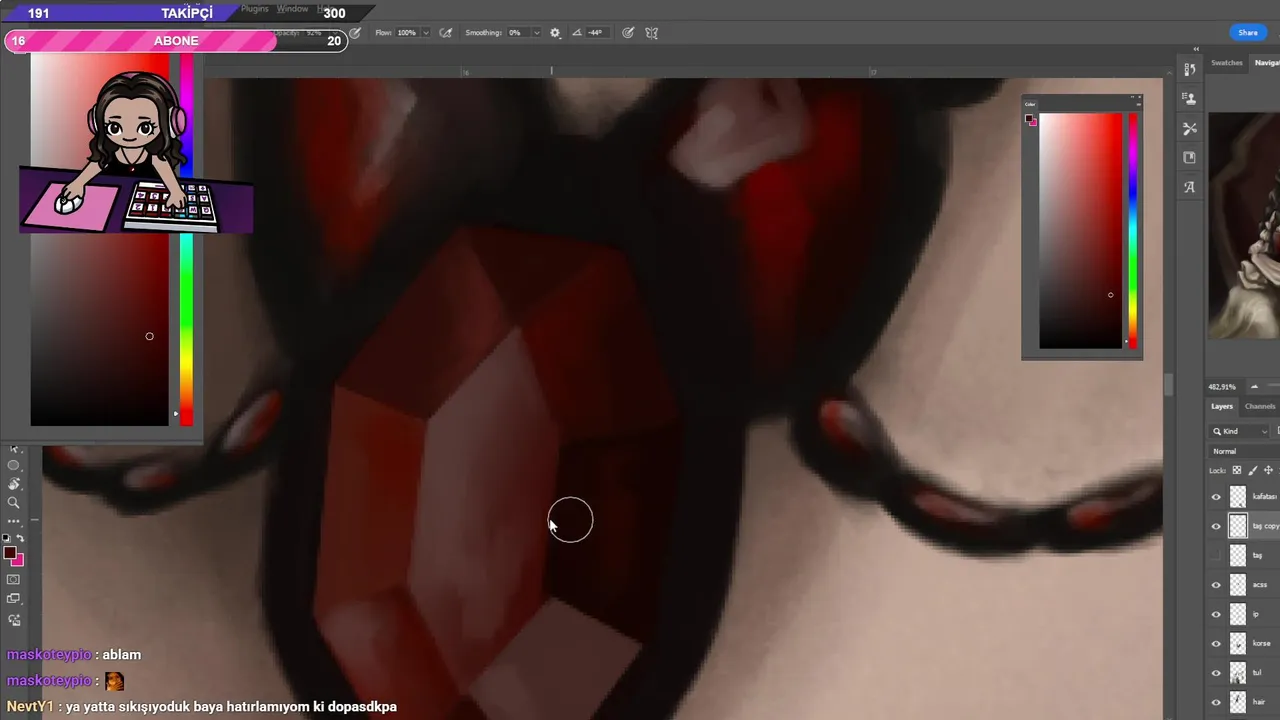Lock transparent pixels icon

point(1236,470)
